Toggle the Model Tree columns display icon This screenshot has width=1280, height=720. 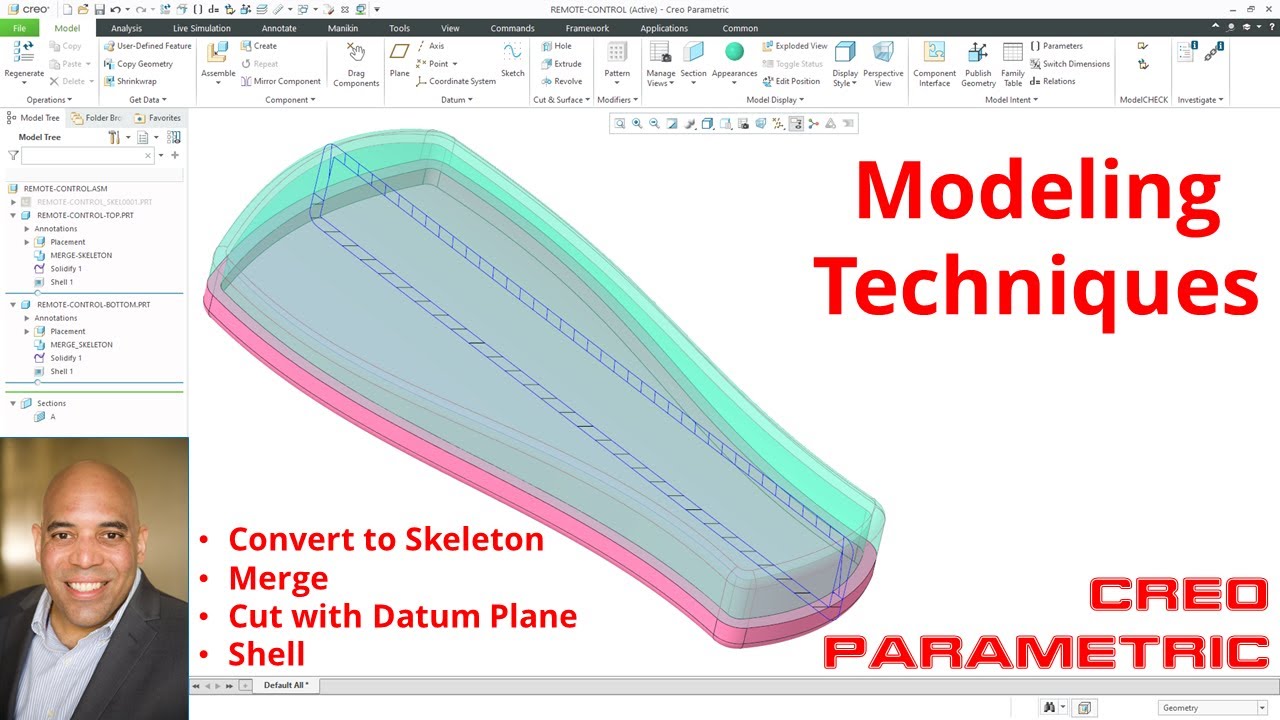(x=174, y=137)
